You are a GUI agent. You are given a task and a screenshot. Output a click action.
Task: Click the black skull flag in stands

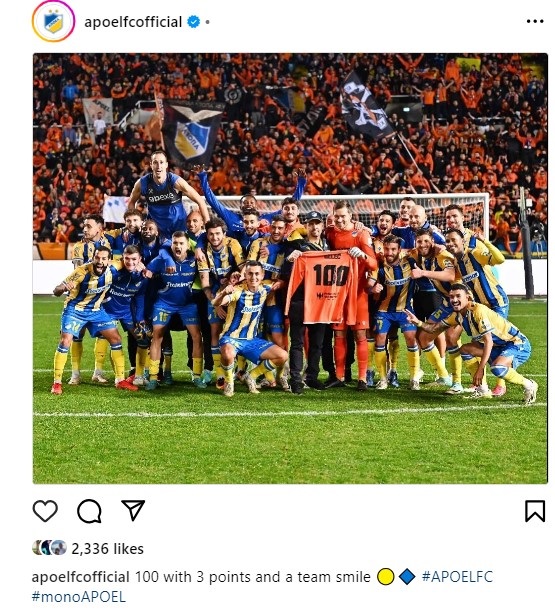pos(365,106)
